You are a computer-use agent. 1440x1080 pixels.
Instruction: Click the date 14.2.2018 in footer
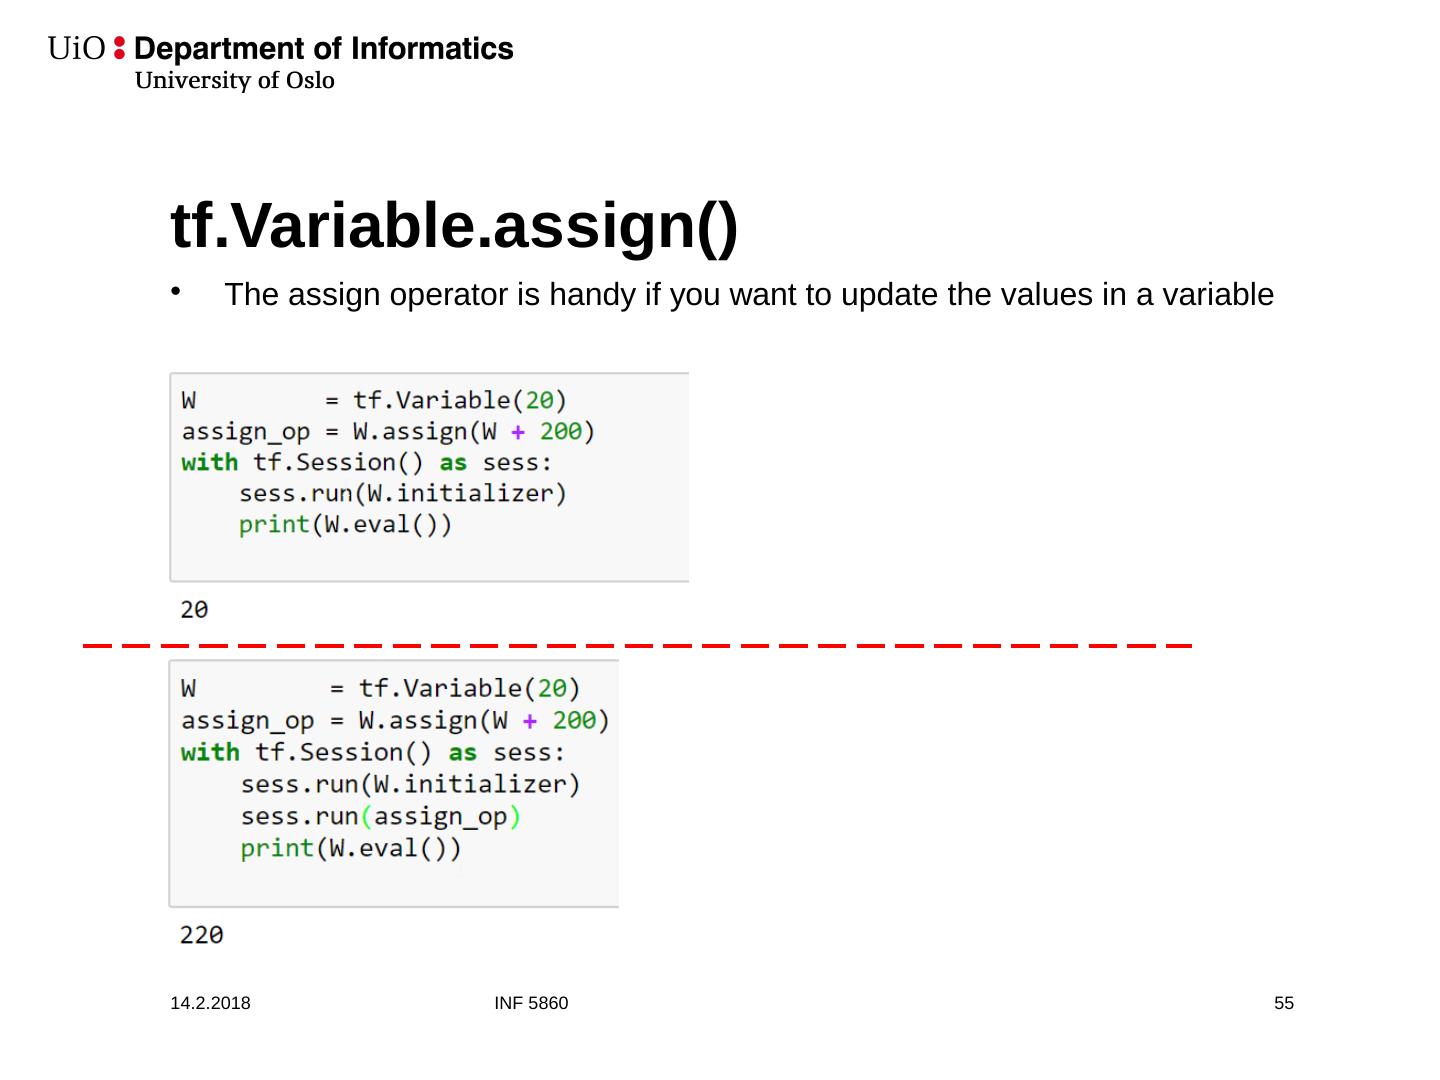[210, 1003]
